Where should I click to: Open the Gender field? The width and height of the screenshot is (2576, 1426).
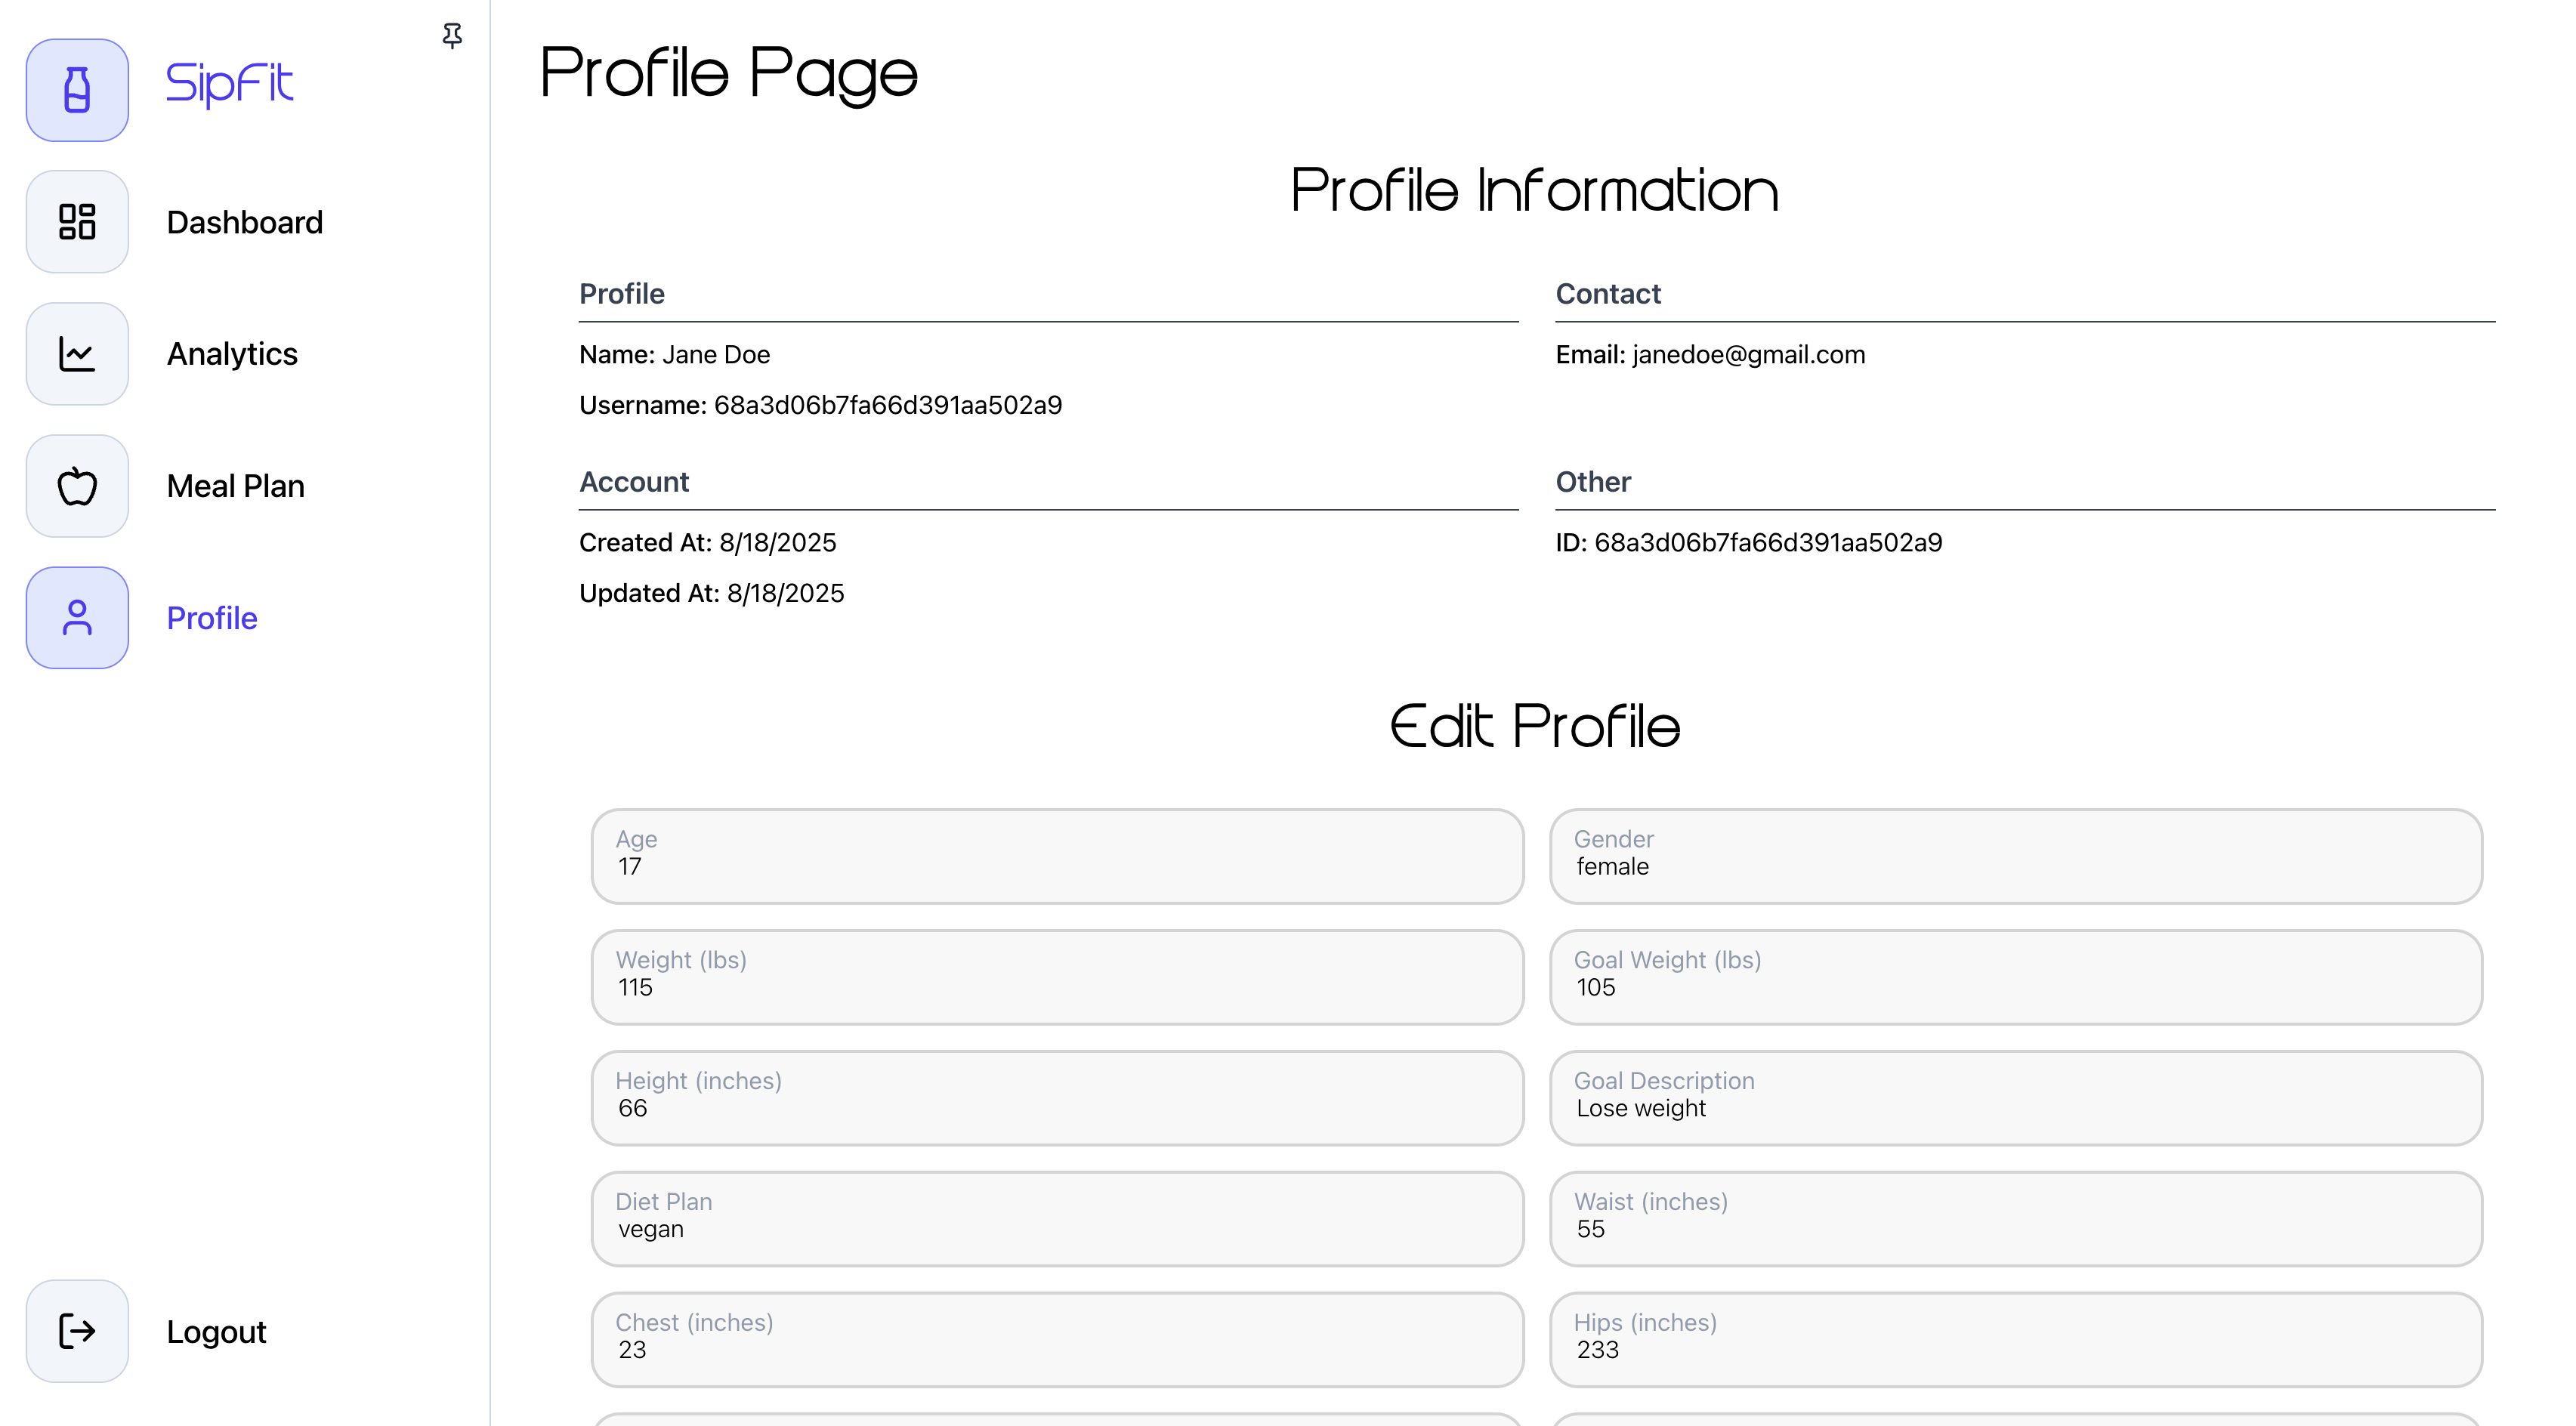[x=2016, y=856]
